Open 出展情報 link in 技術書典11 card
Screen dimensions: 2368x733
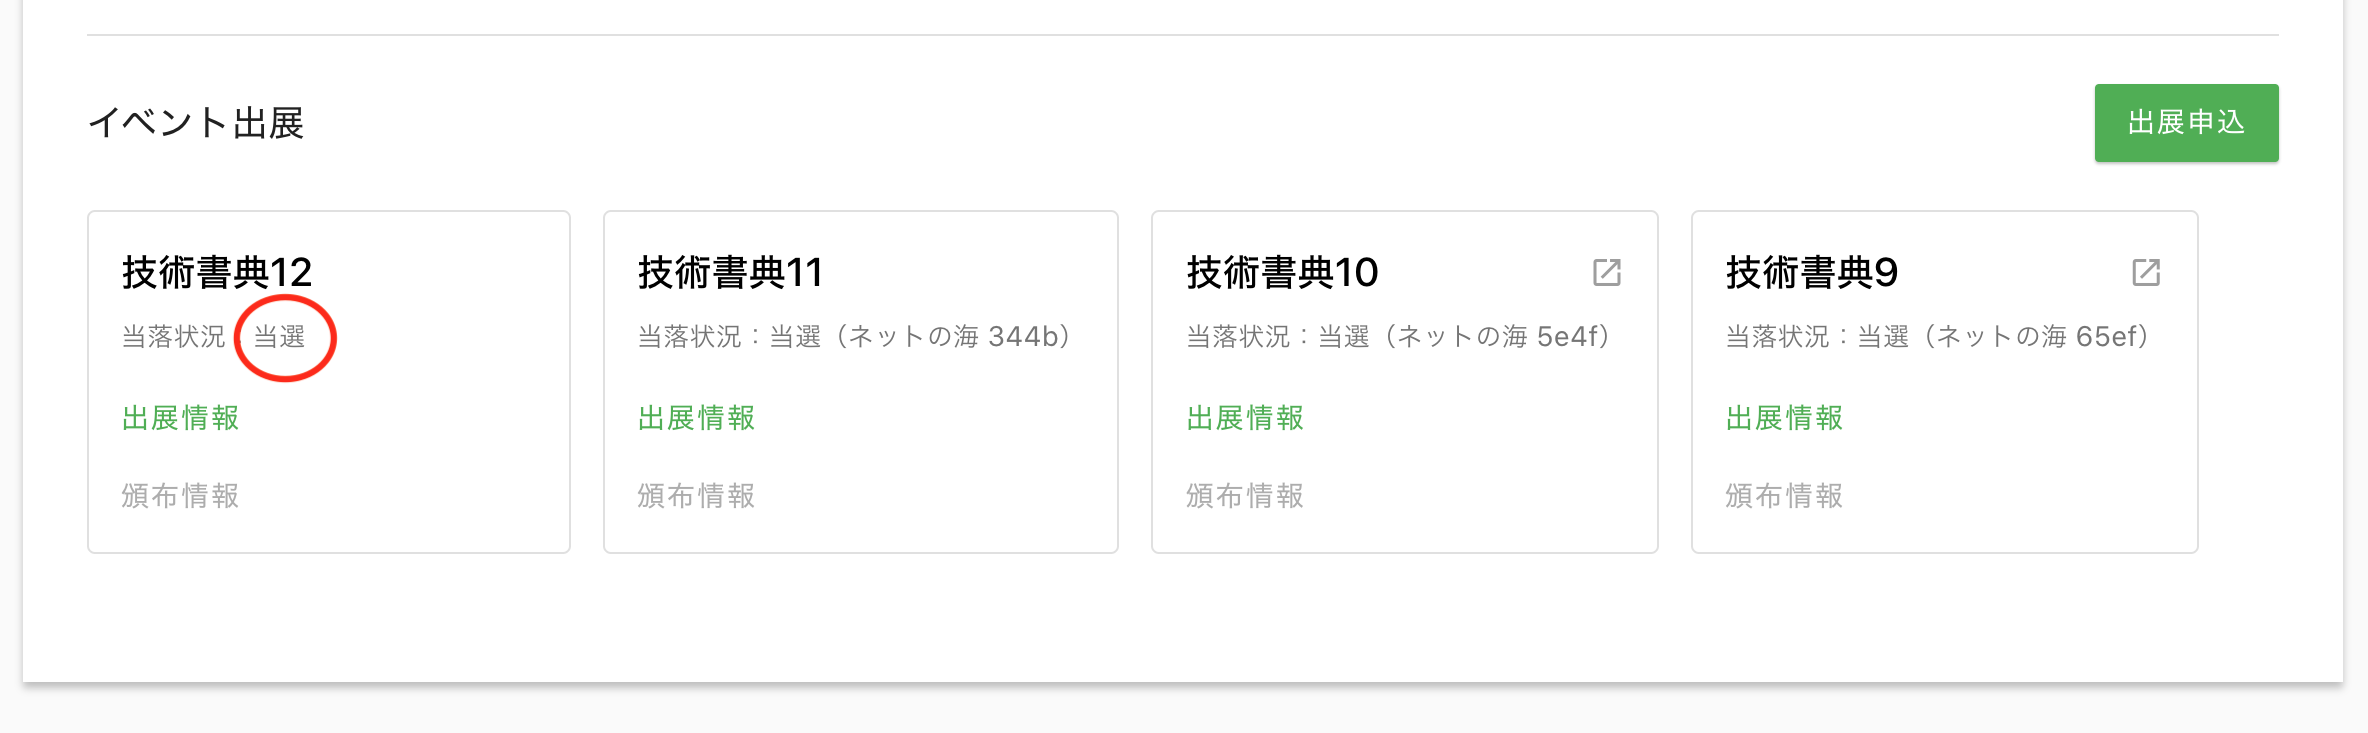click(697, 418)
